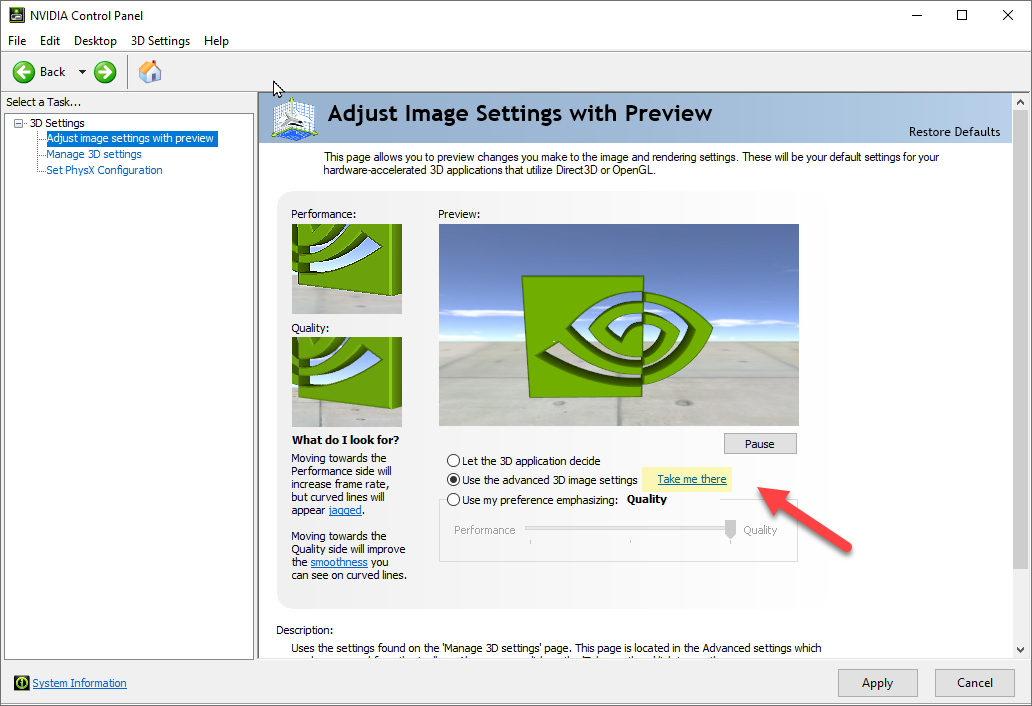Select Let the 3D application decide

pyautogui.click(x=453, y=461)
